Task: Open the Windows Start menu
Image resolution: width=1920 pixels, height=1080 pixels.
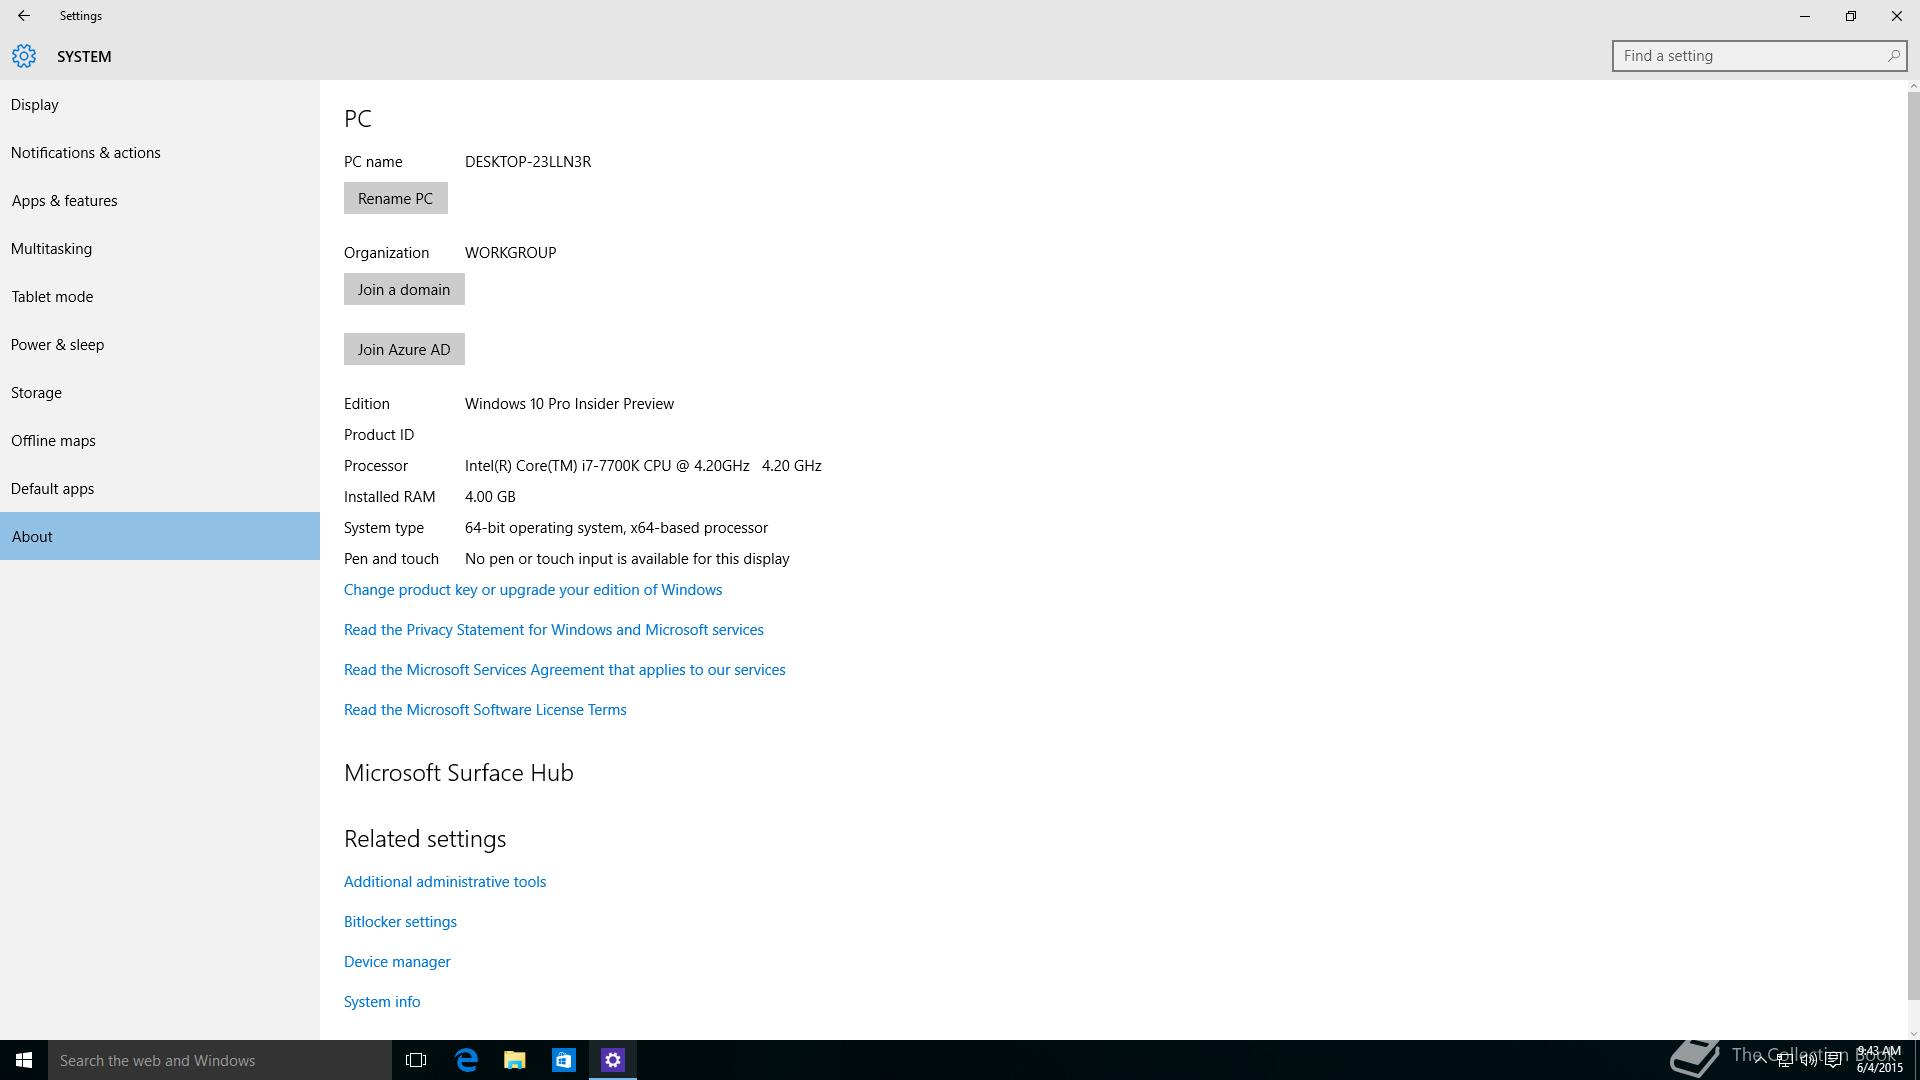Action: coord(24,1060)
